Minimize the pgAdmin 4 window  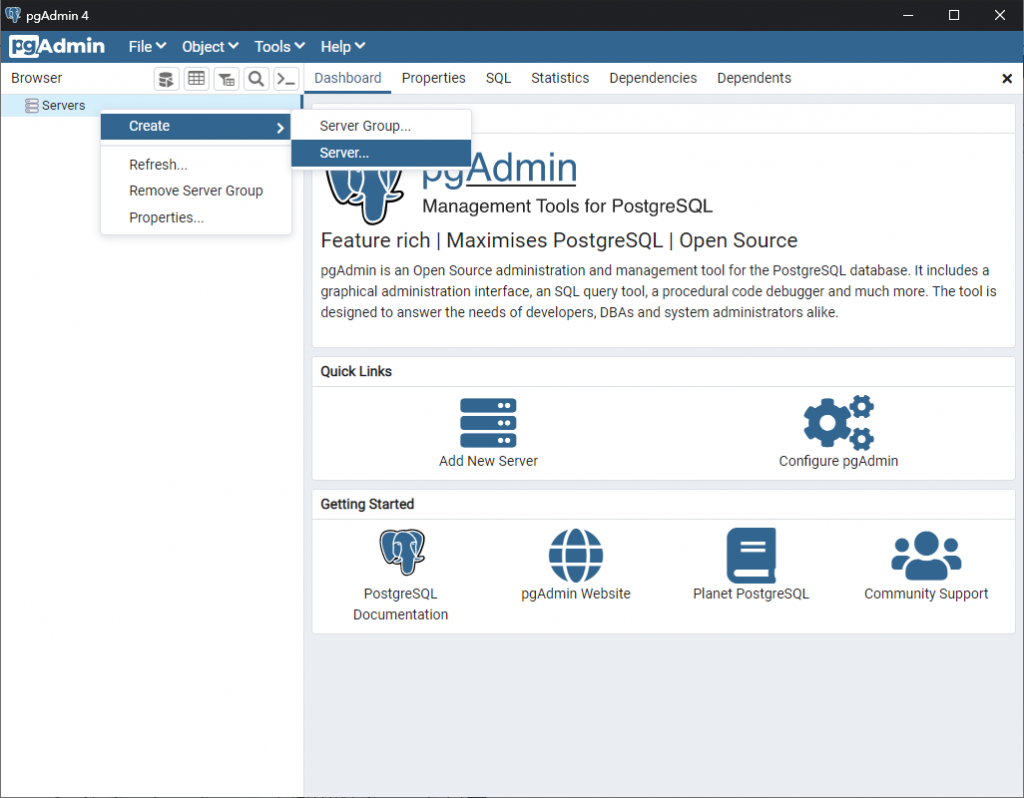908,15
